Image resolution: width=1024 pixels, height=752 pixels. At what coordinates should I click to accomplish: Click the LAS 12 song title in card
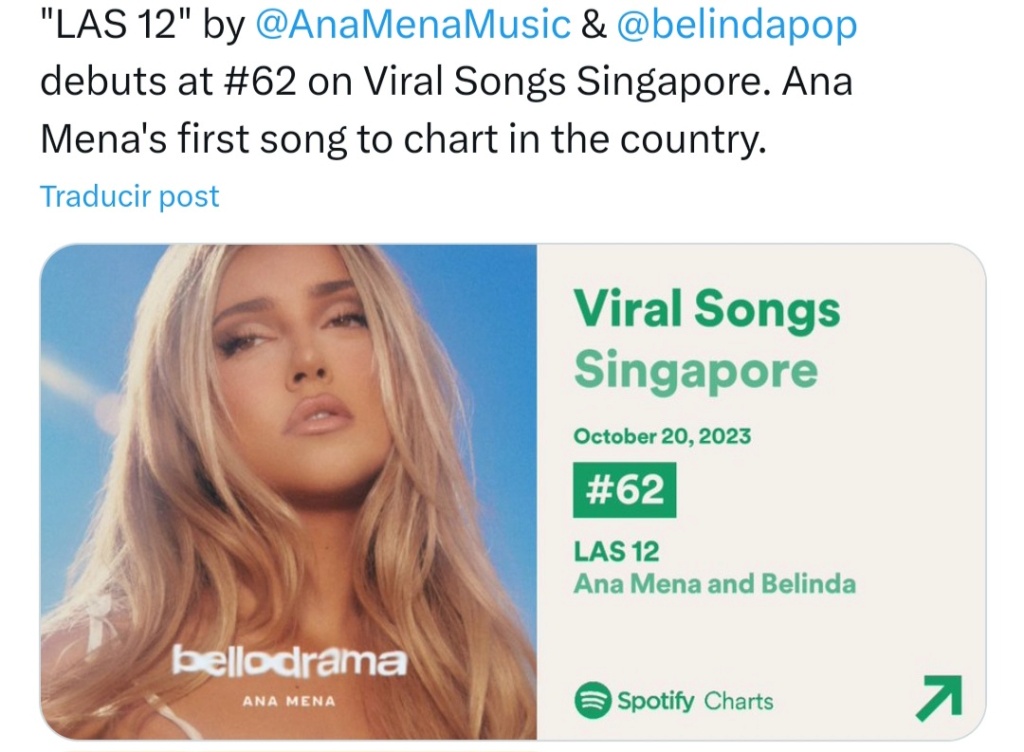coord(616,552)
